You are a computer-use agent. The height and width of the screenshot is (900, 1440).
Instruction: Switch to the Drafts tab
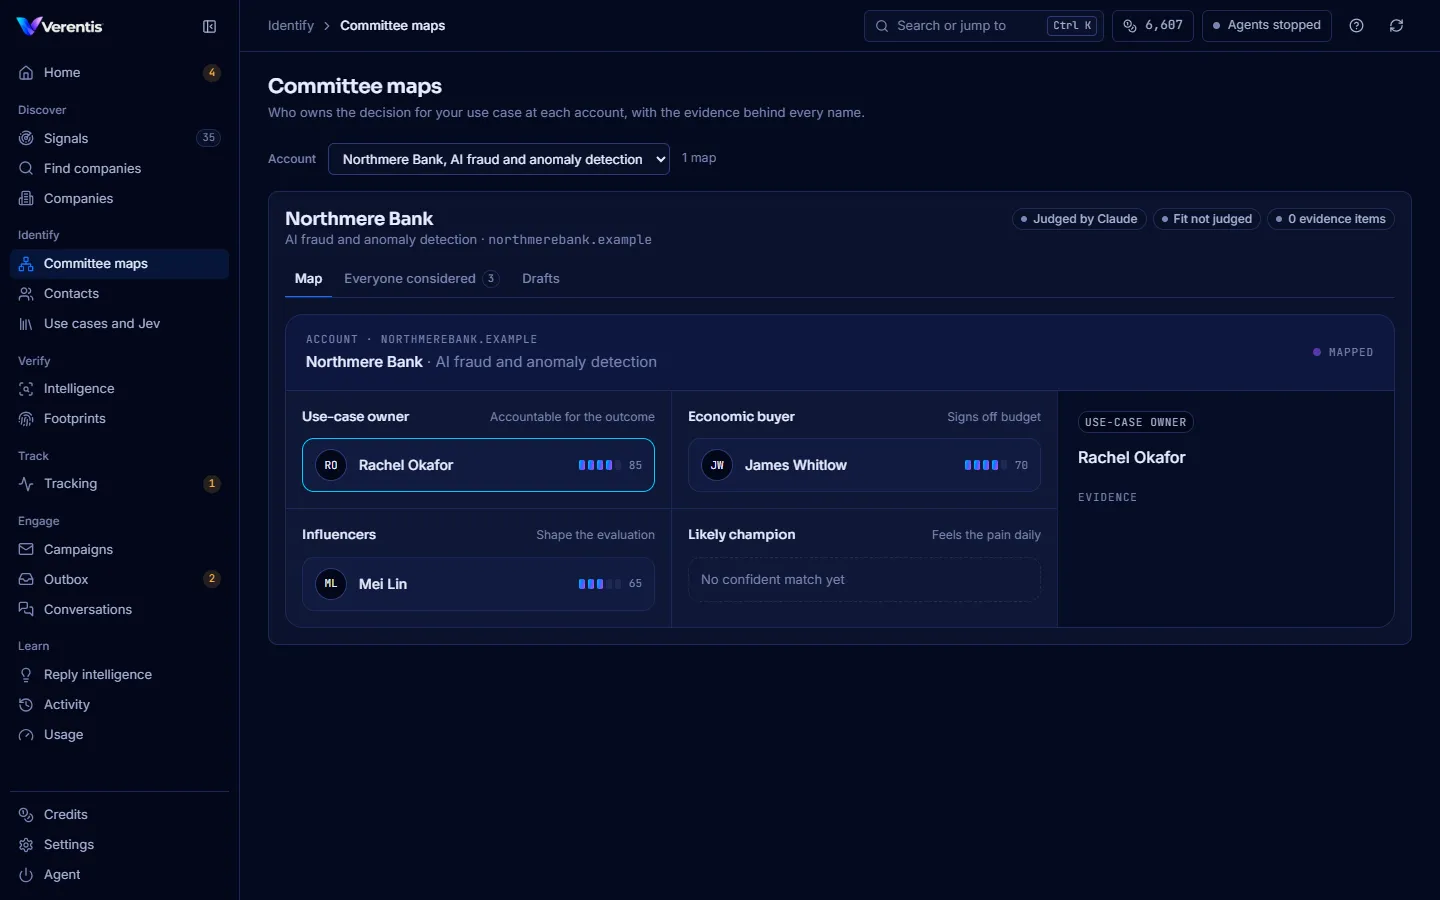point(541,279)
